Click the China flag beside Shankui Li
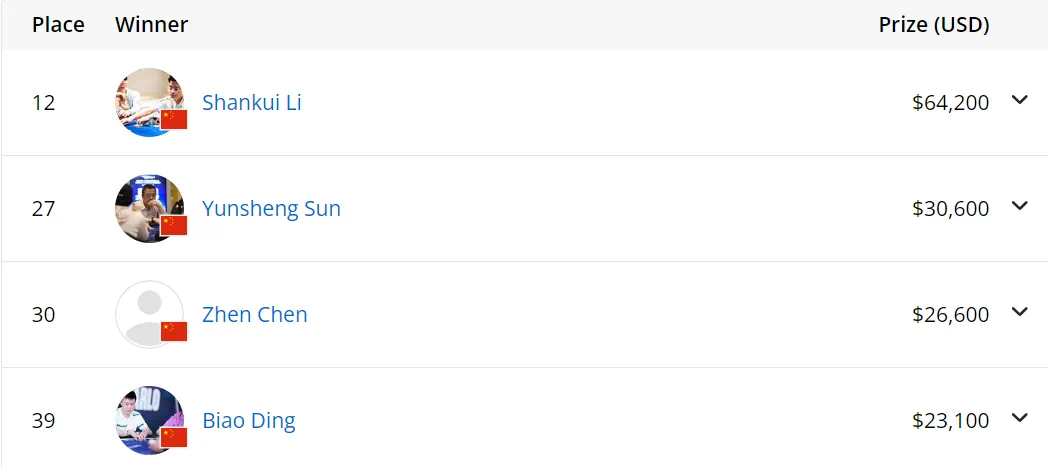Image resolution: width=1048 pixels, height=468 pixels. tap(174, 119)
